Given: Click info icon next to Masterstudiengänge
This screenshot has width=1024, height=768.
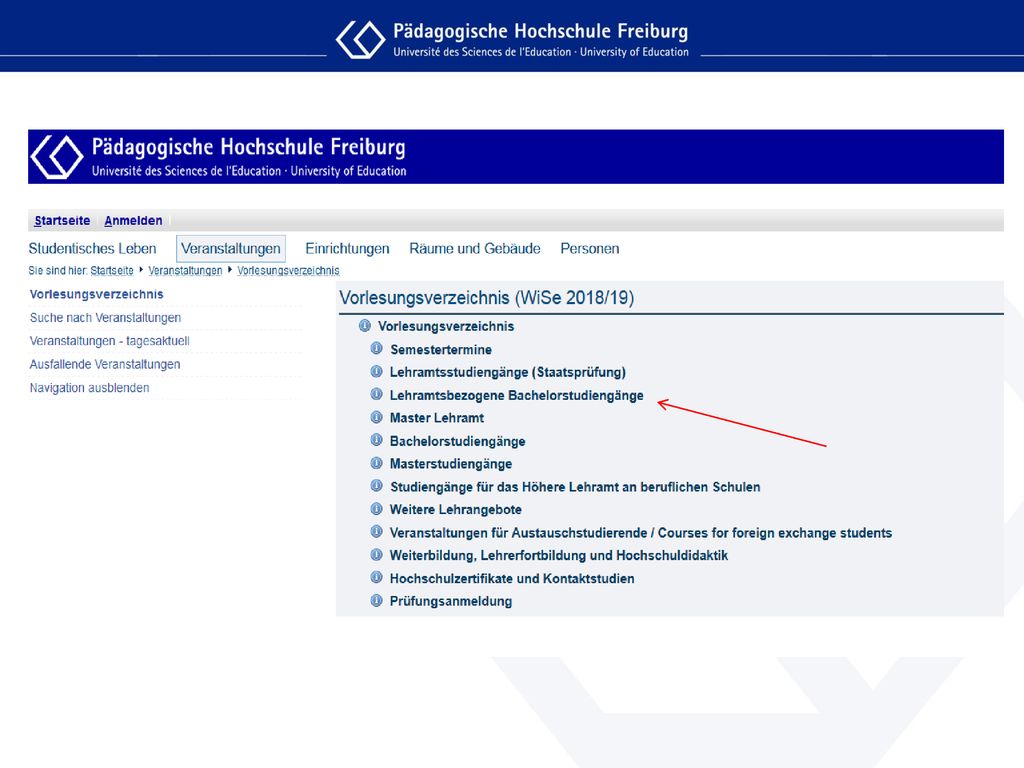Looking at the screenshot, I should pyautogui.click(x=377, y=462).
